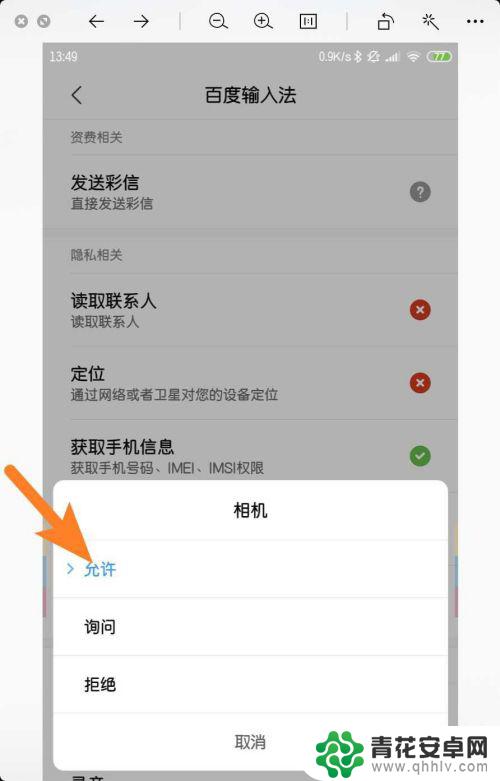Select 询问 option in camera dialog
Viewport: 500px width, 781px height.
250,627
